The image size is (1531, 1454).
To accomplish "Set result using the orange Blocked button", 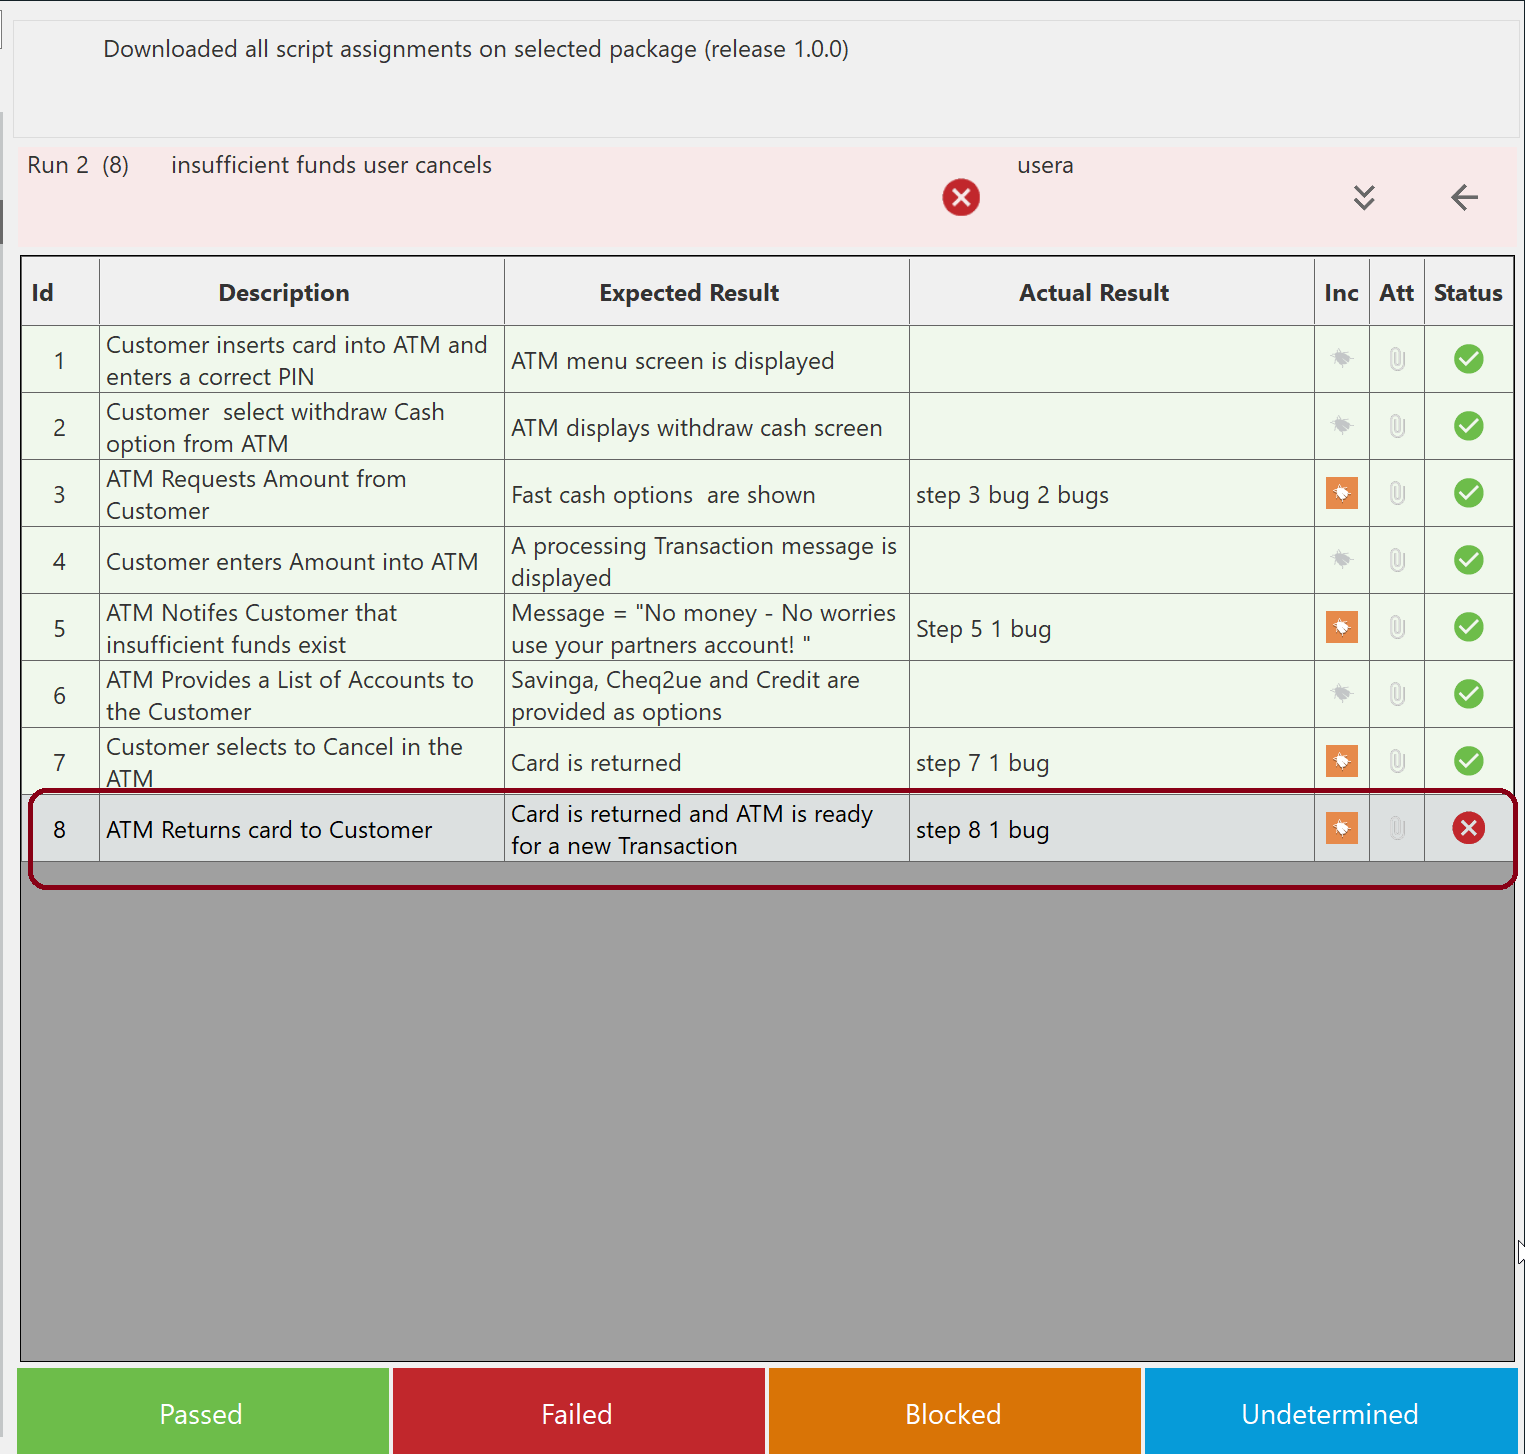I will point(953,1413).
